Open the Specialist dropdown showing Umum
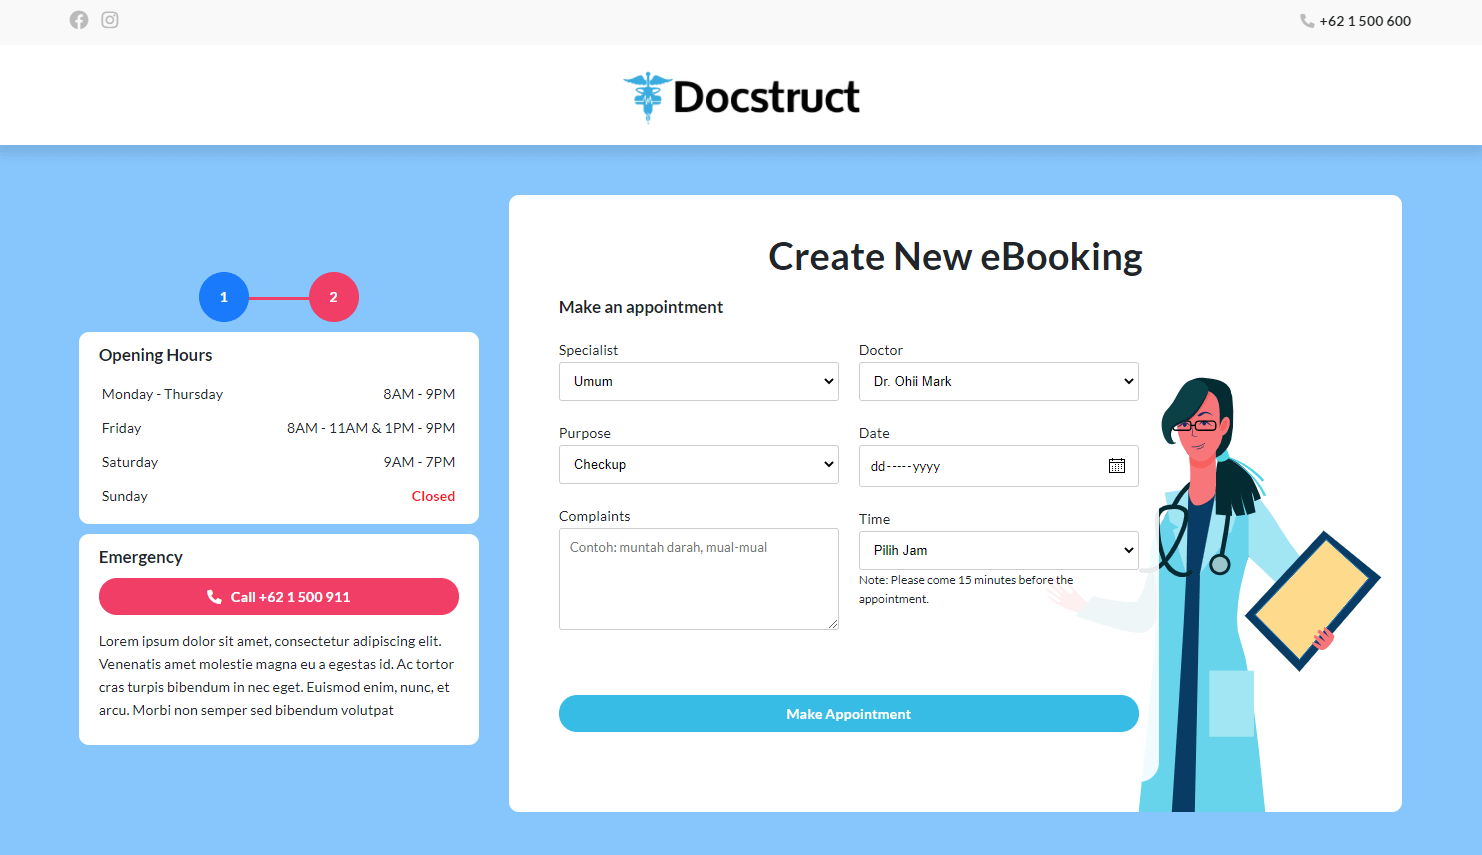The width and height of the screenshot is (1482, 855). click(699, 381)
